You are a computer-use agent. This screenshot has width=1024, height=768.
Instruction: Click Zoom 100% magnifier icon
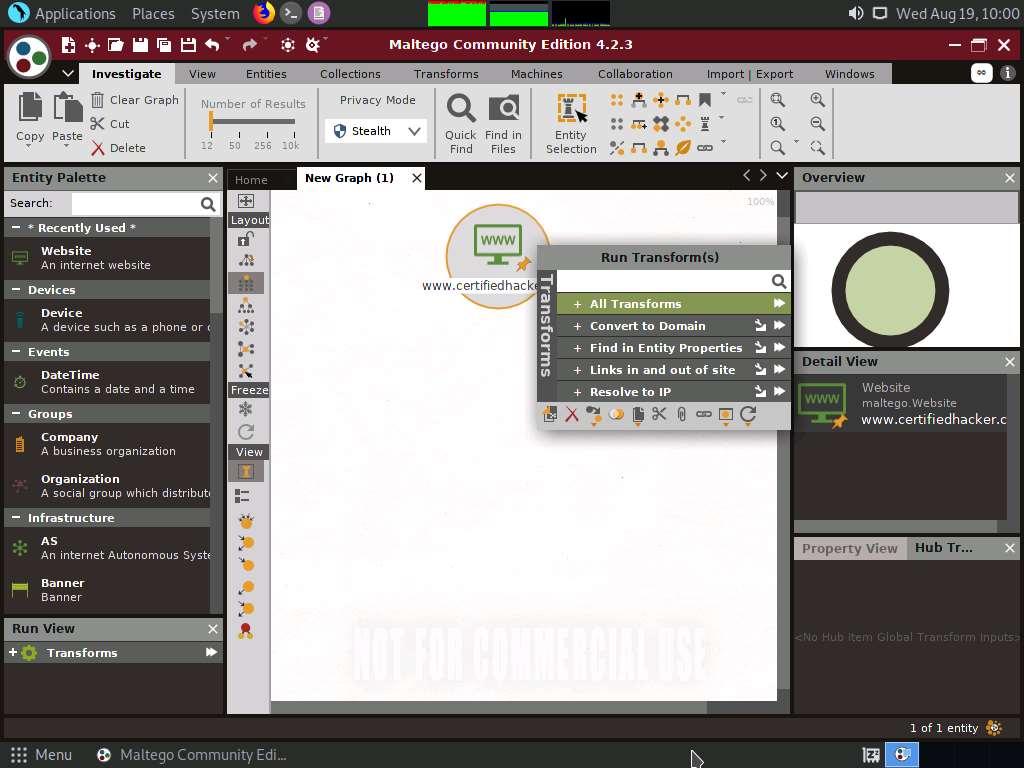(777, 123)
